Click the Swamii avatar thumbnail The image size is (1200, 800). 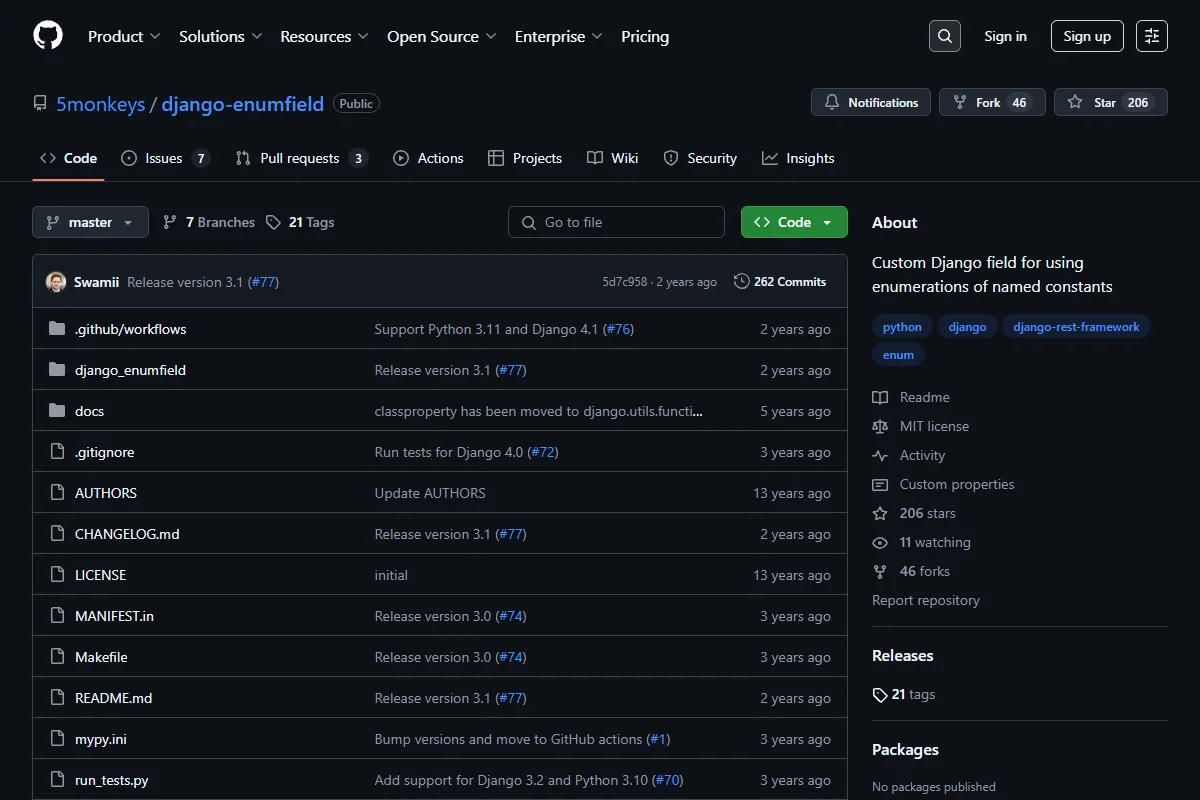click(x=56, y=282)
